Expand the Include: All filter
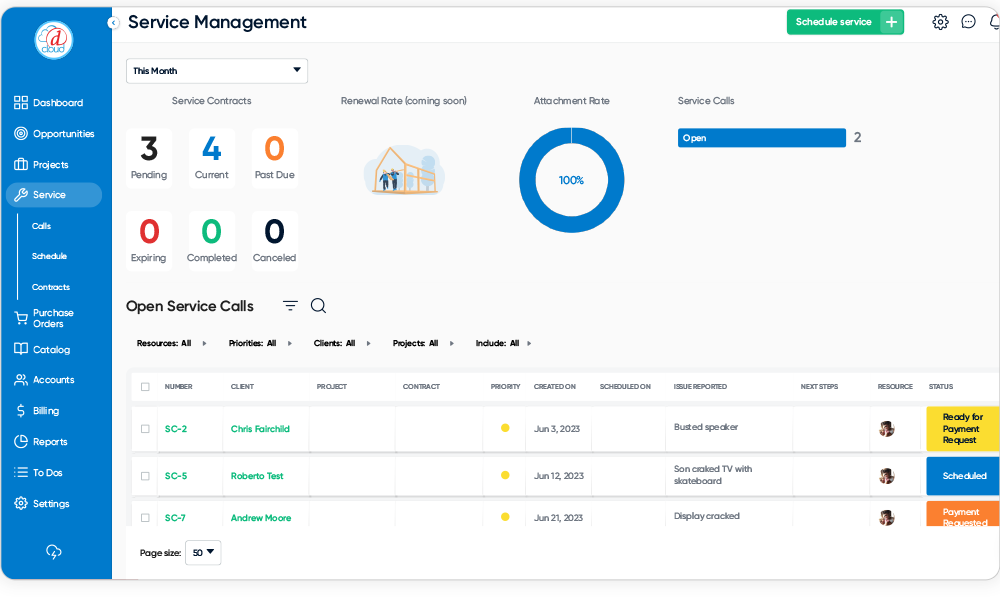 (504, 344)
